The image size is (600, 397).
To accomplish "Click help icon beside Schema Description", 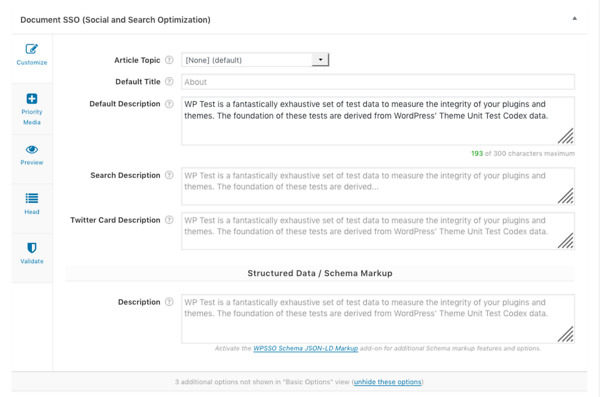I will tap(169, 302).
